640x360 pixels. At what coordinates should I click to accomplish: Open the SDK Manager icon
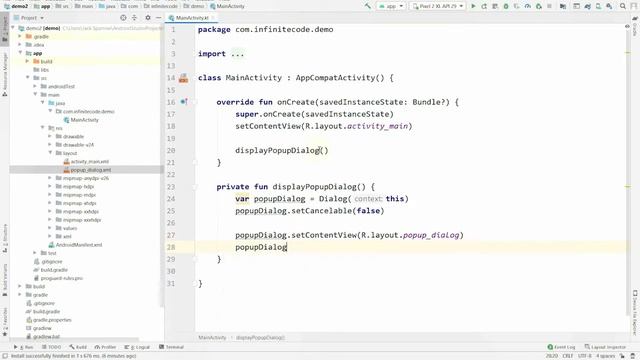pyautogui.click(x=609, y=6)
